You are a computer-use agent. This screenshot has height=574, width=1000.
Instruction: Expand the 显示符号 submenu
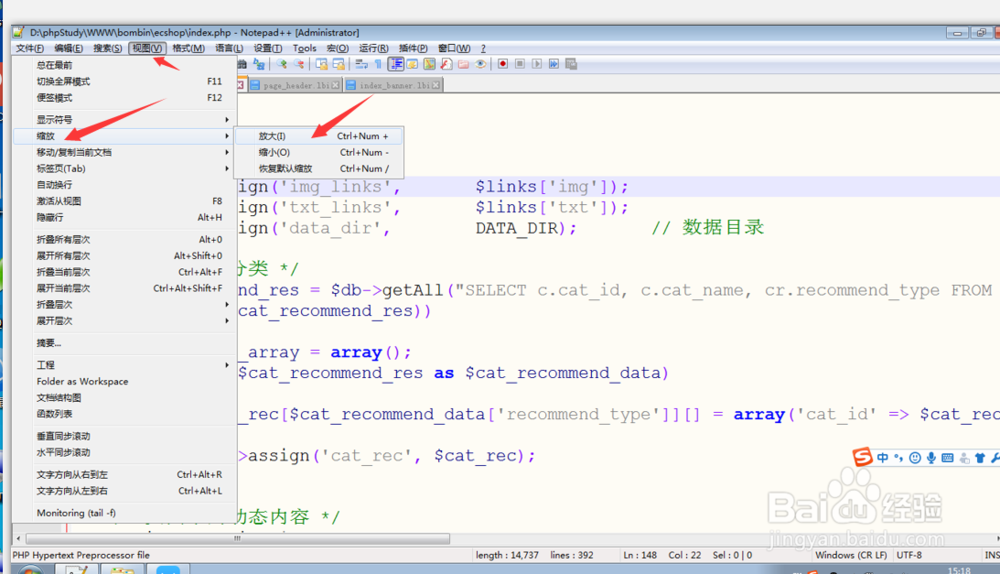[x=125, y=119]
